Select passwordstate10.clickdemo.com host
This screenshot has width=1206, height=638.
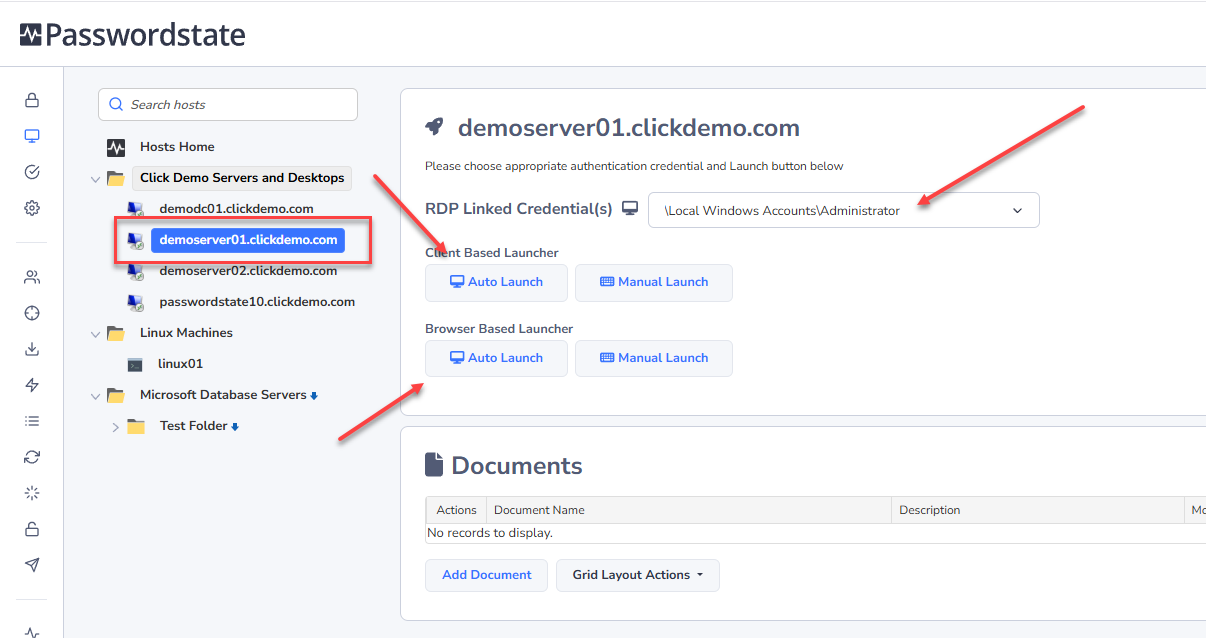[257, 302]
